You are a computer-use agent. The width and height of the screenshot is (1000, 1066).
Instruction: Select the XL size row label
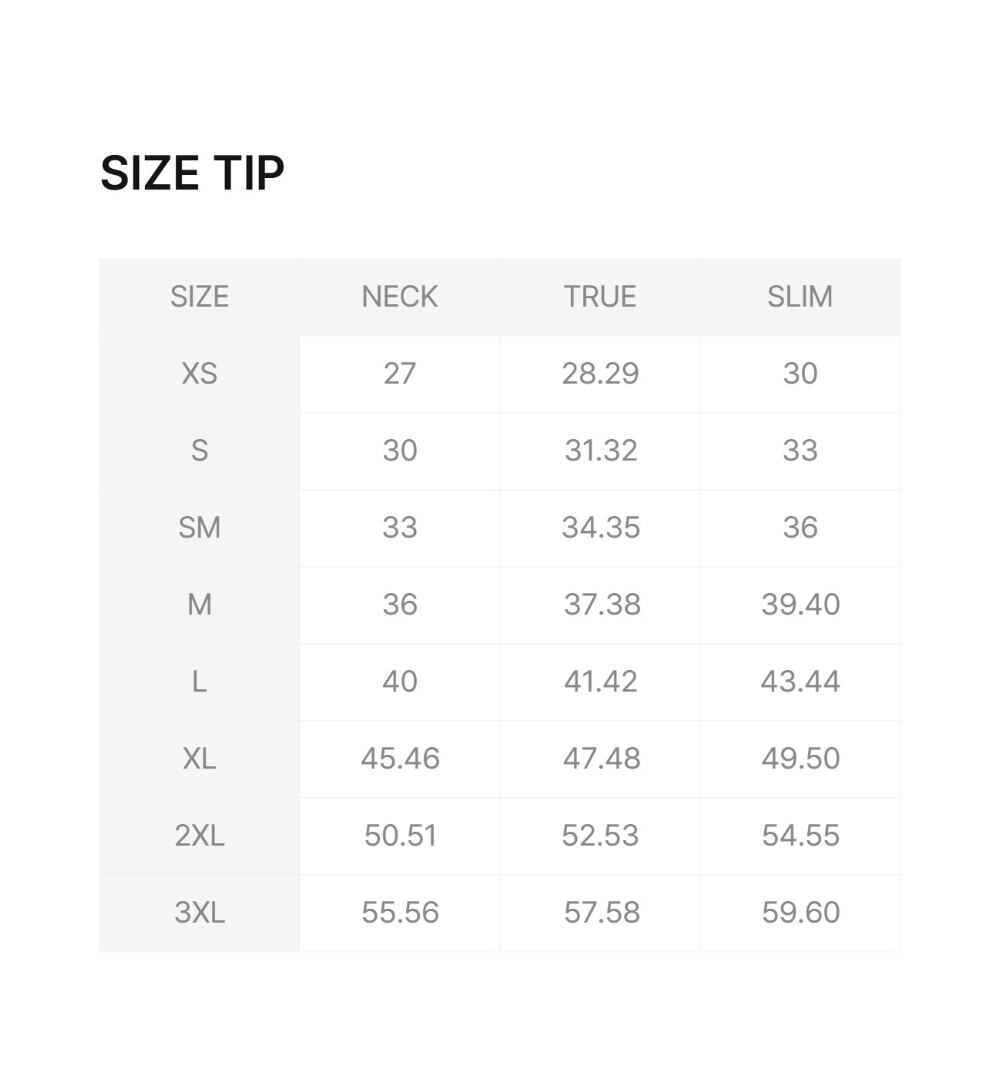[199, 759]
